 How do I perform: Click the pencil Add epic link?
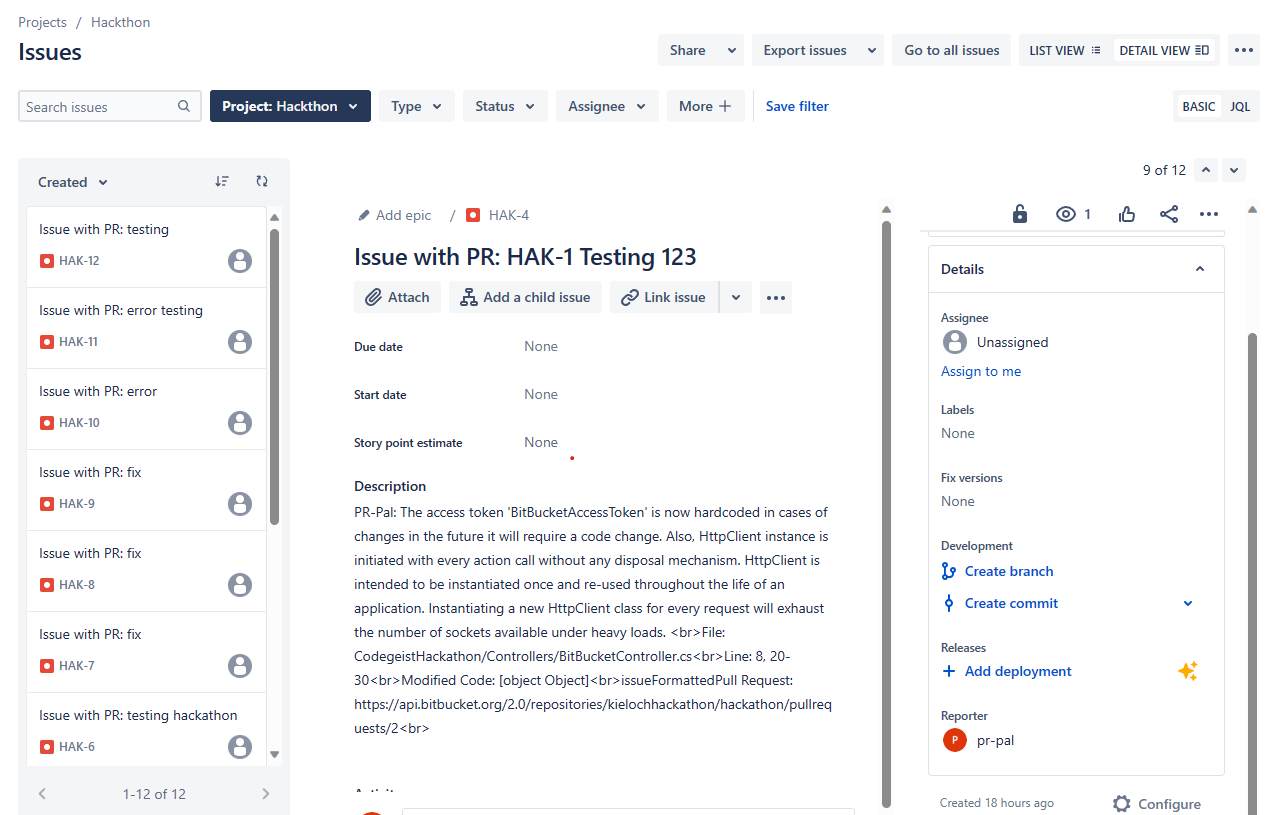[x=395, y=215]
